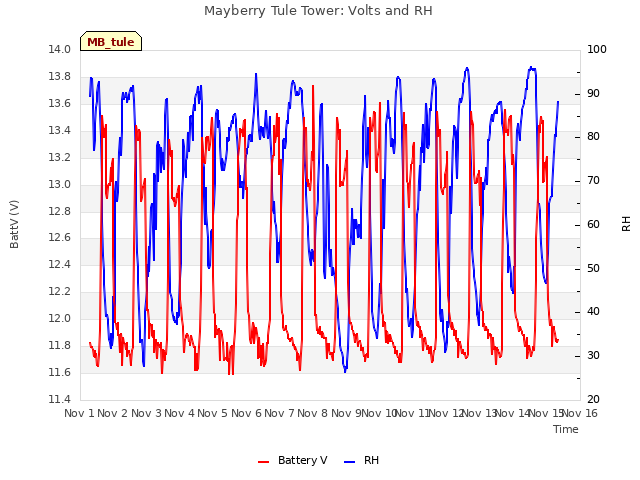Click the 'Nov 11' date label
The height and width of the screenshot is (480, 640).
point(413,413)
